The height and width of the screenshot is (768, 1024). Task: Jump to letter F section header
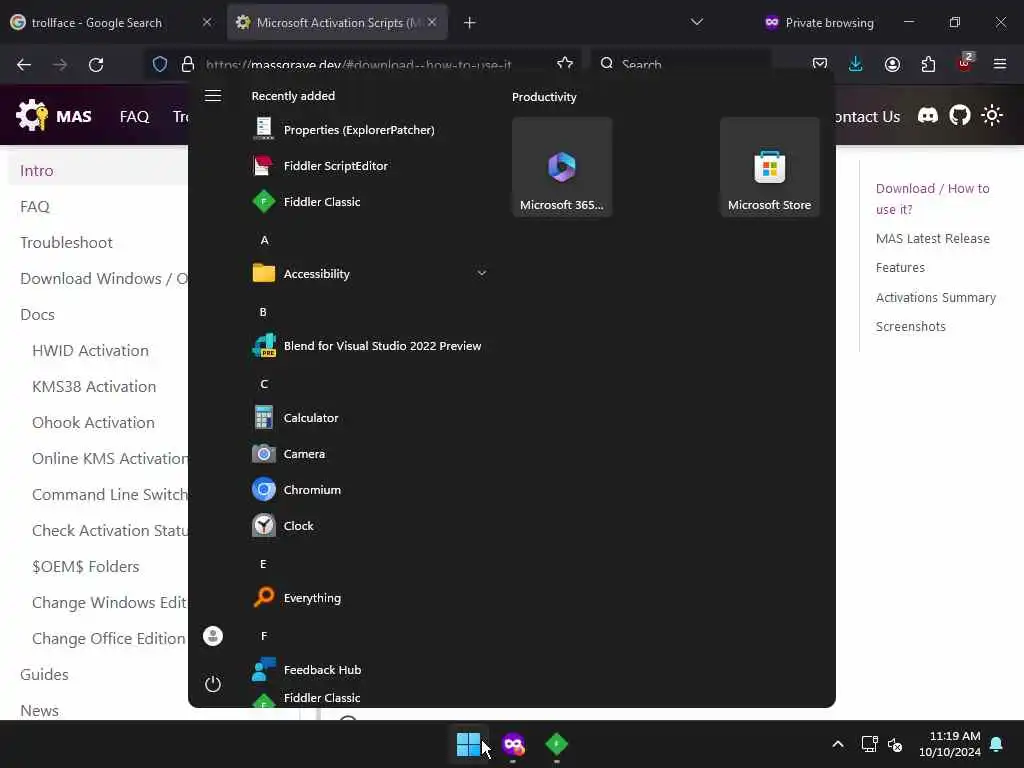click(x=264, y=635)
